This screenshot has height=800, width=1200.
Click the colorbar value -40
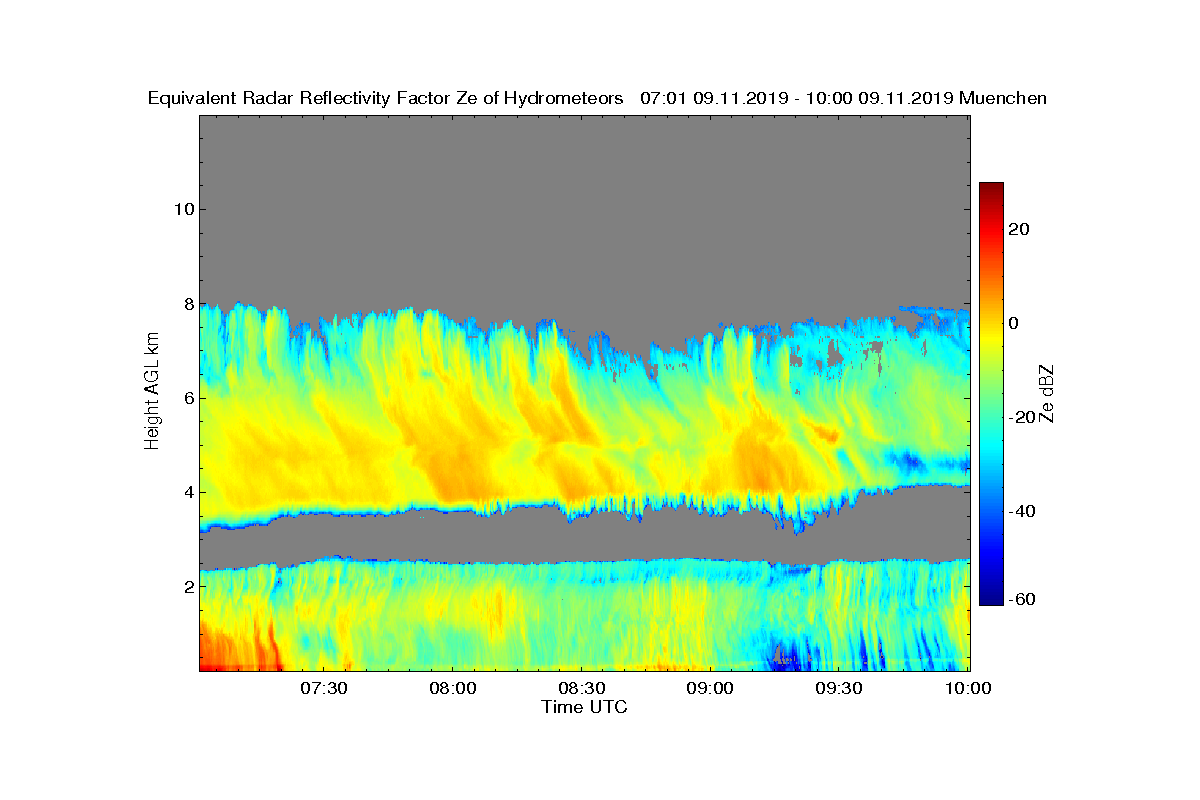tap(1020, 511)
